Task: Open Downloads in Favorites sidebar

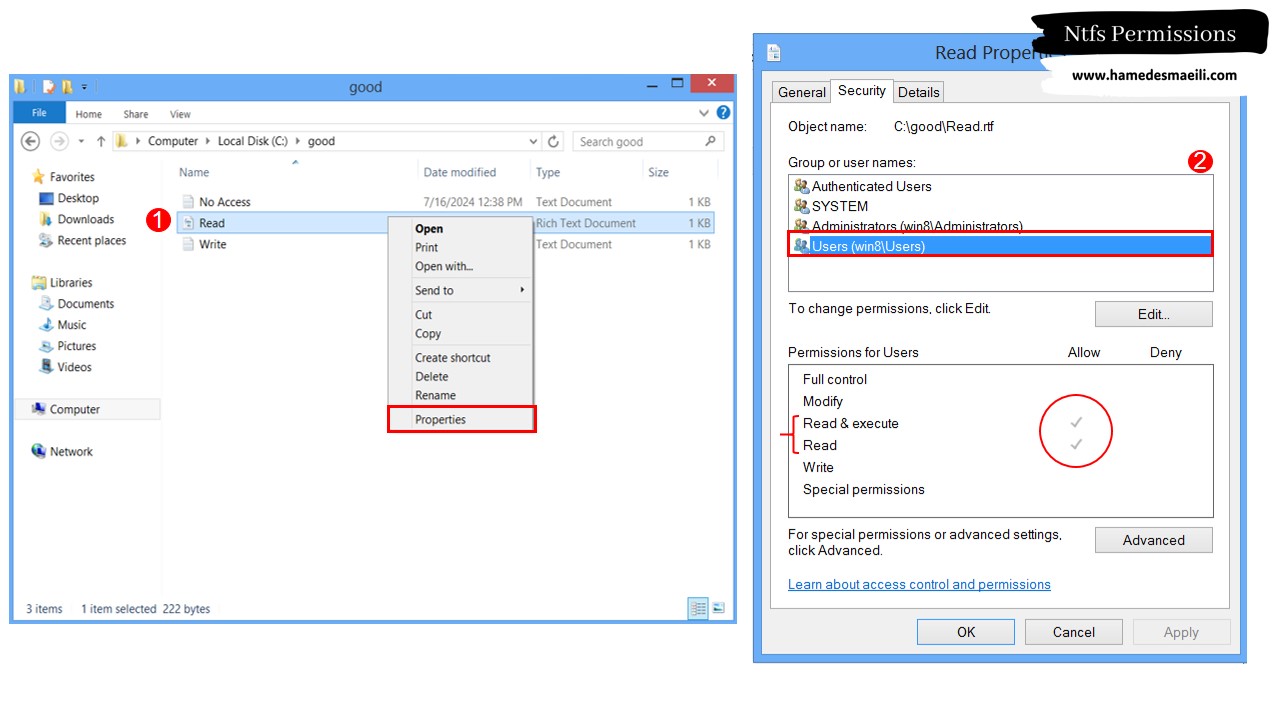Action: (76, 219)
